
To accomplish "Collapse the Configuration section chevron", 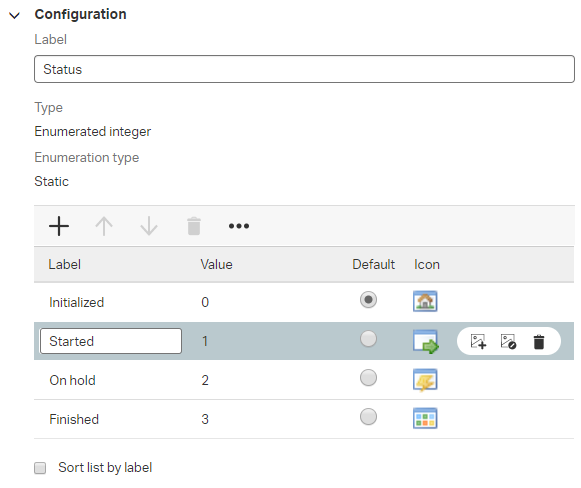I will point(14,16).
